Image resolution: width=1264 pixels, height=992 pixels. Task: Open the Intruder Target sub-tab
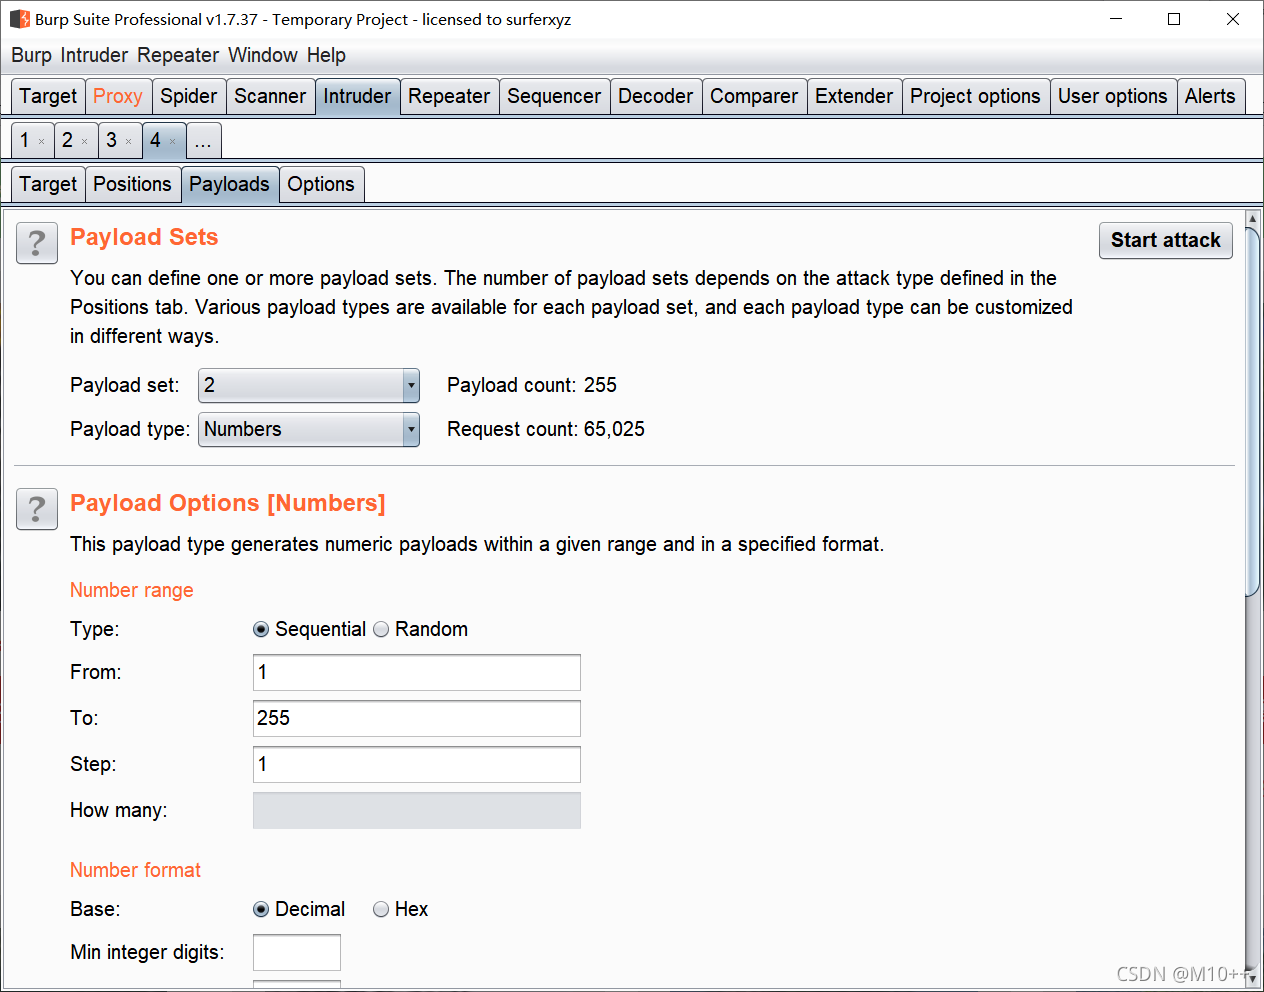(x=48, y=184)
